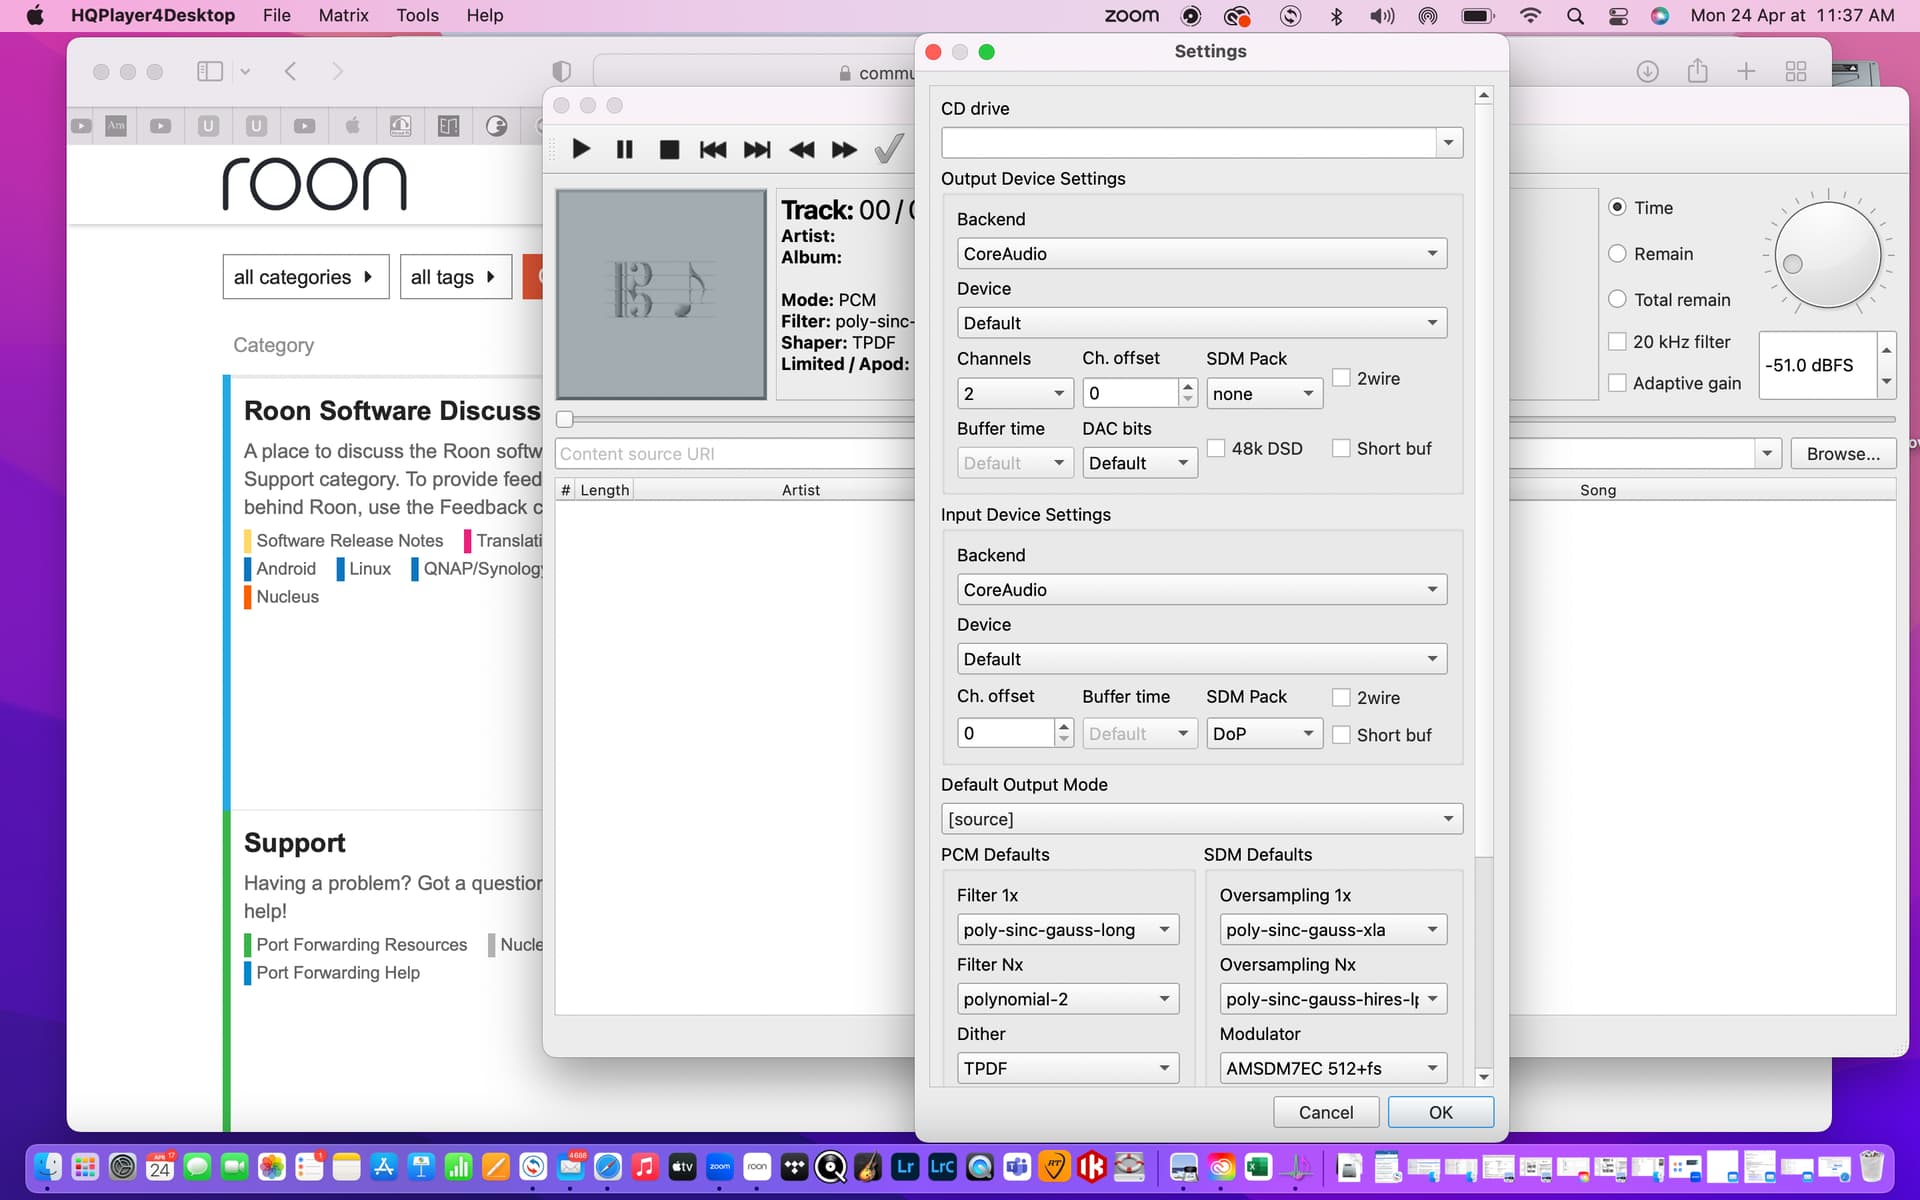Image resolution: width=1920 pixels, height=1200 pixels.
Task: Click the OK button in Settings
Action: click(x=1440, y=1112)
